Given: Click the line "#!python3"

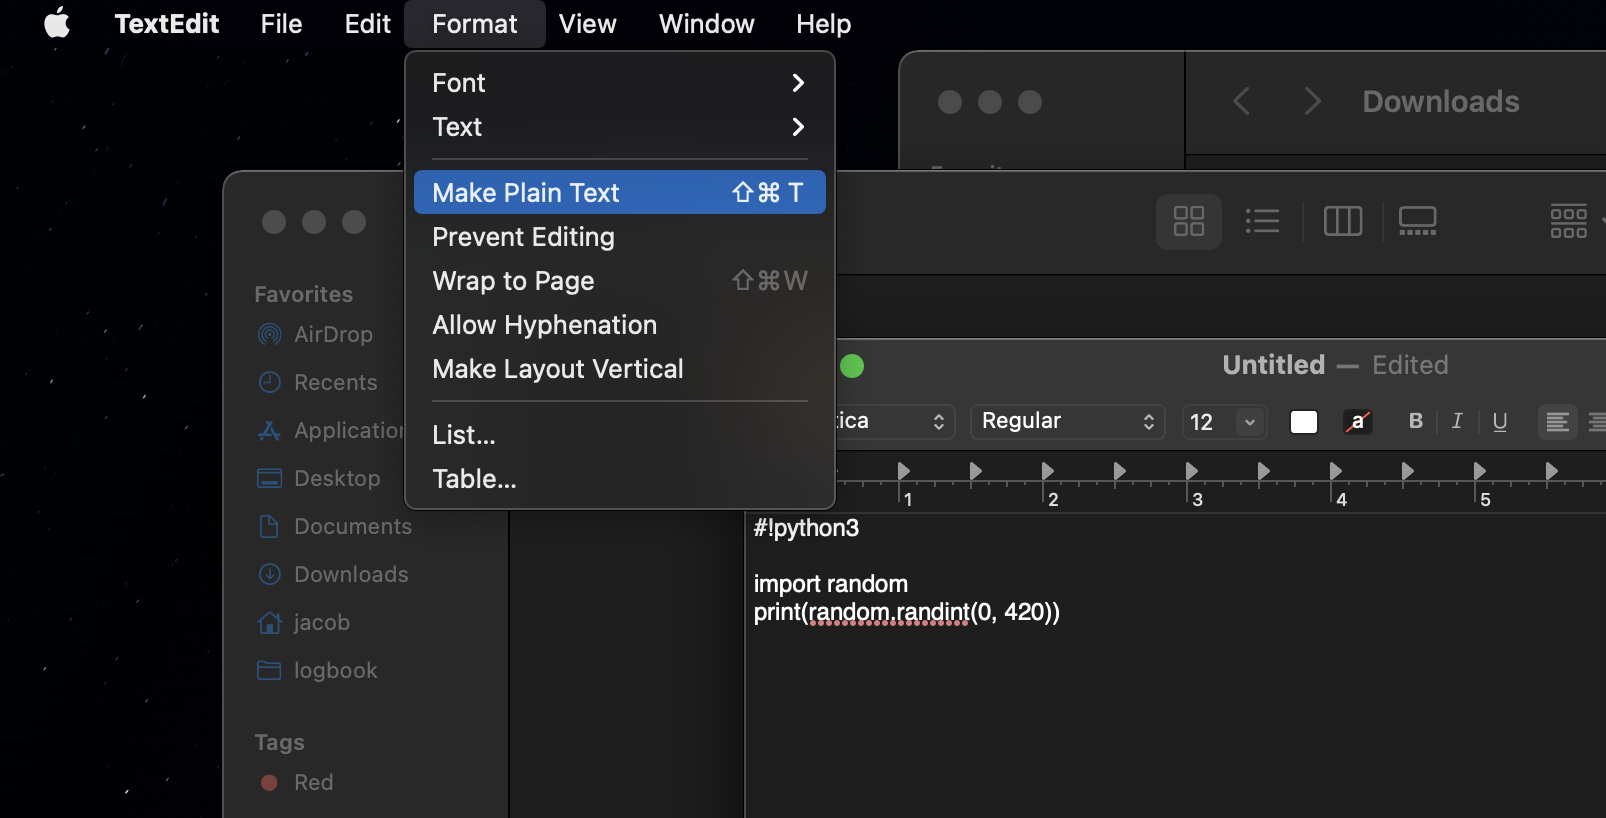Looking at the screenshot, I should (806, 528).
